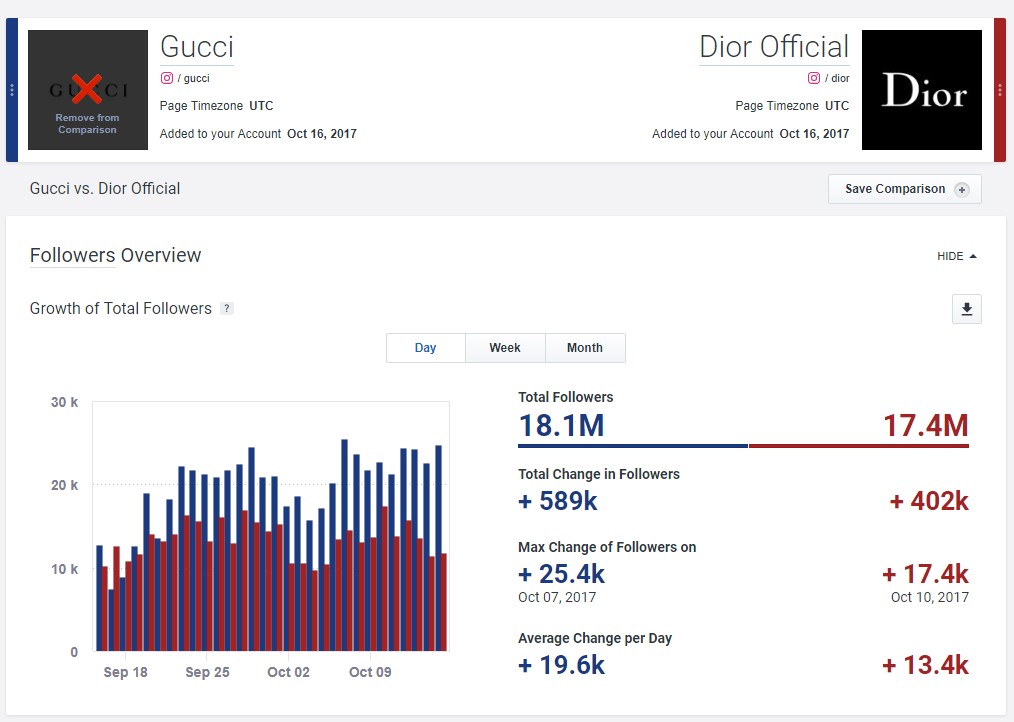Click the Dior logo thumbnail
Screen dimensions: 1014x722
click(921, 90)
